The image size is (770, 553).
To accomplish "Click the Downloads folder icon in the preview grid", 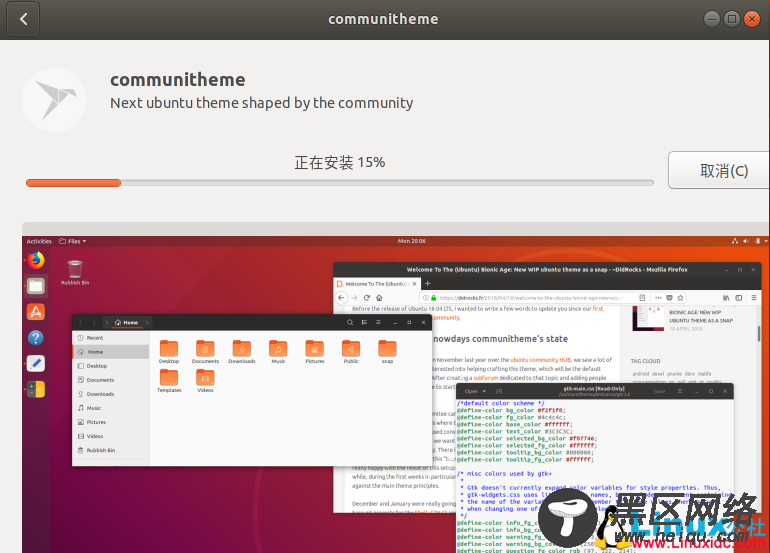I will (x=242, y=348).
